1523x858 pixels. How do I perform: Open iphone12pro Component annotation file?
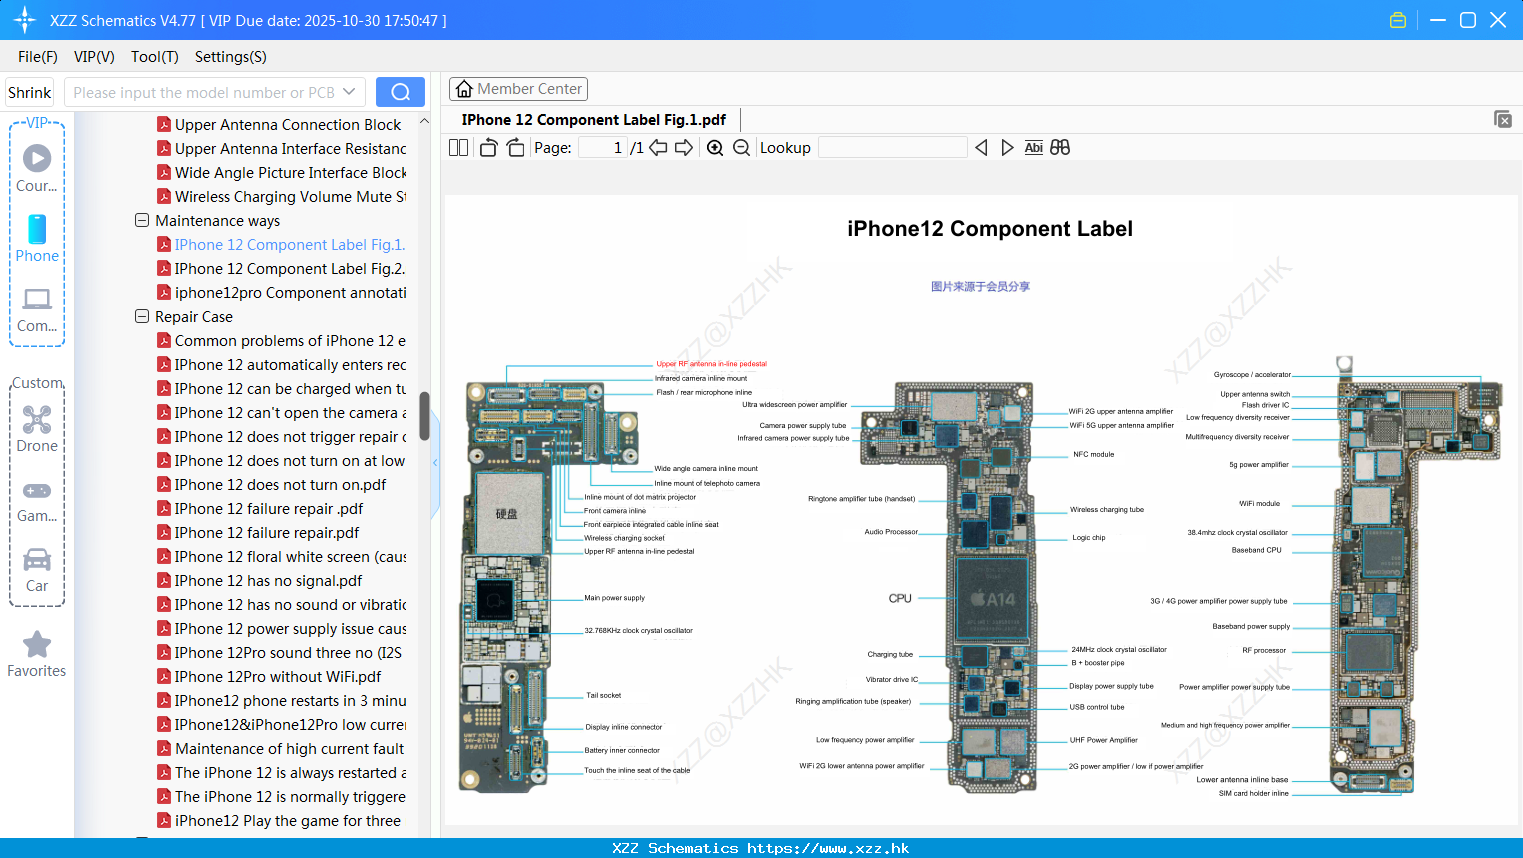(282, 292)
